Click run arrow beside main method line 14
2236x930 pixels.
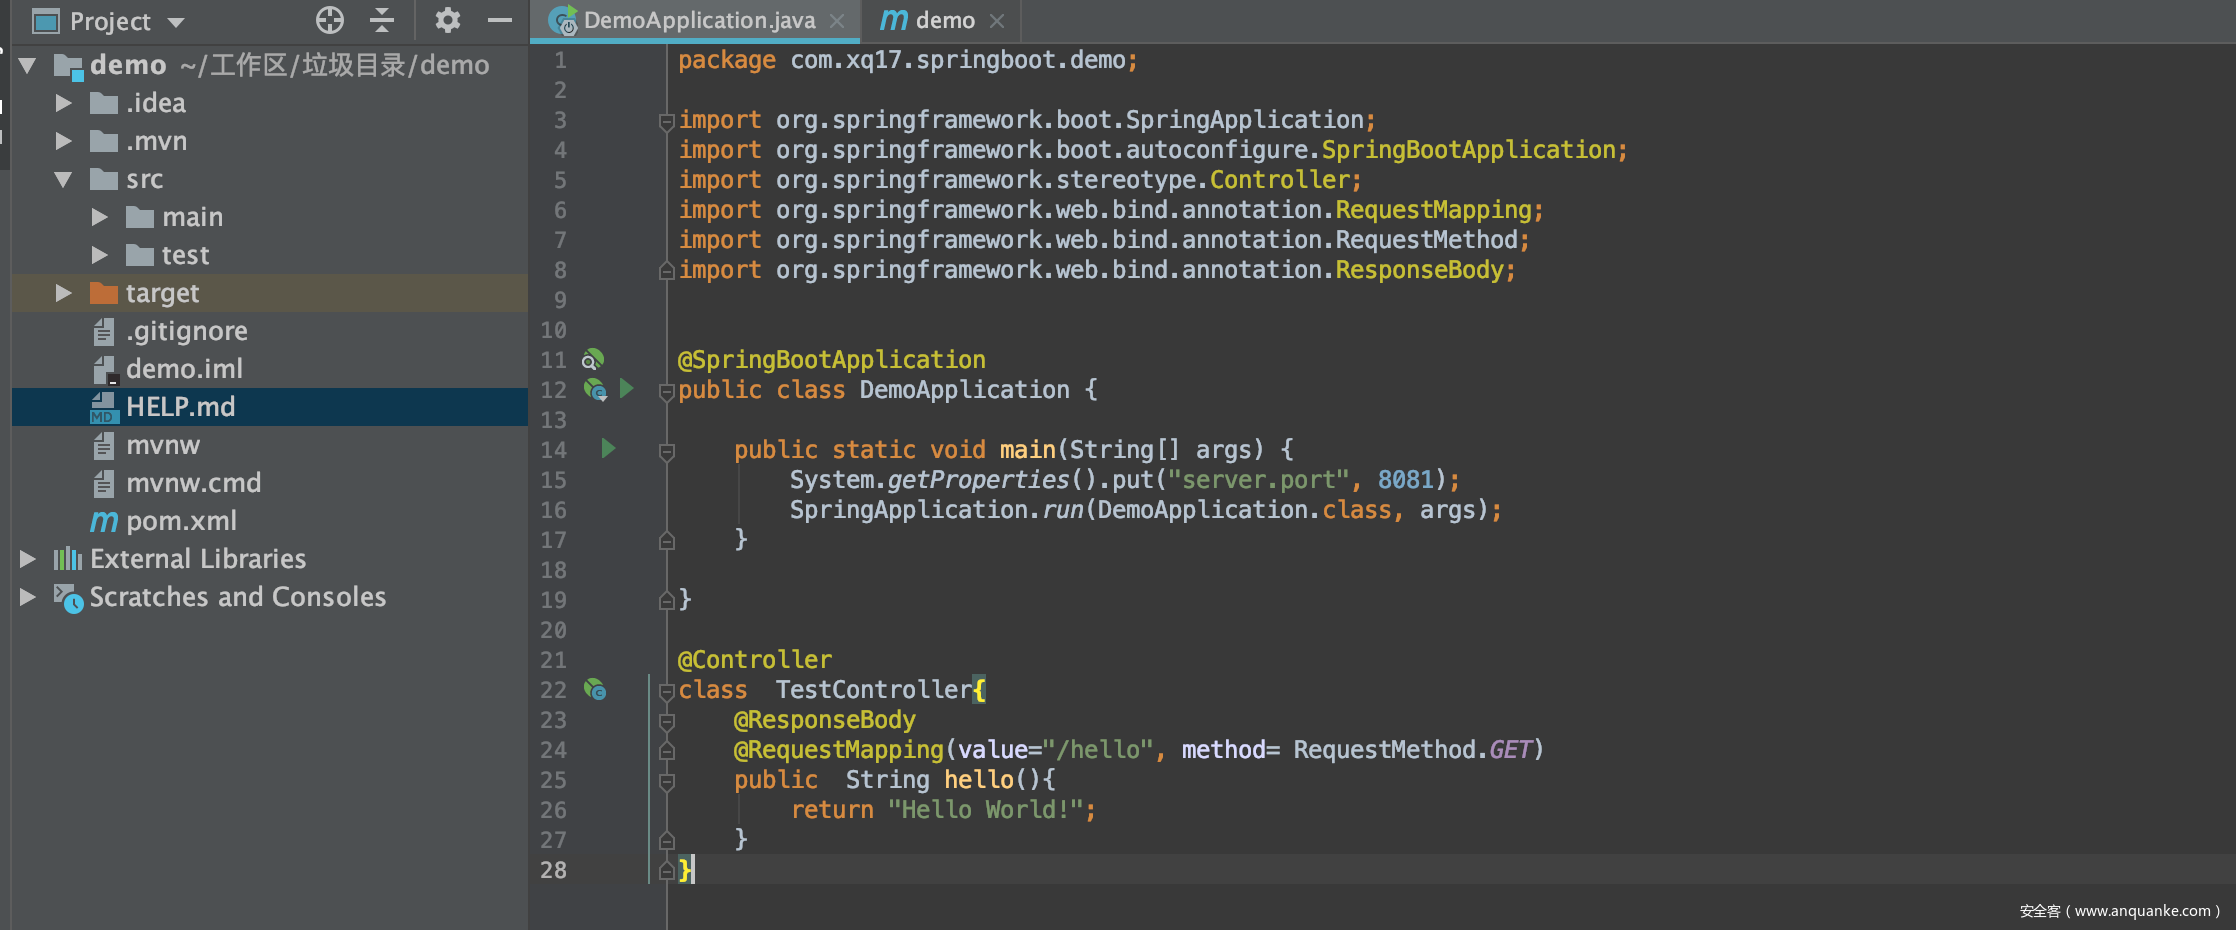coord(608,449)
